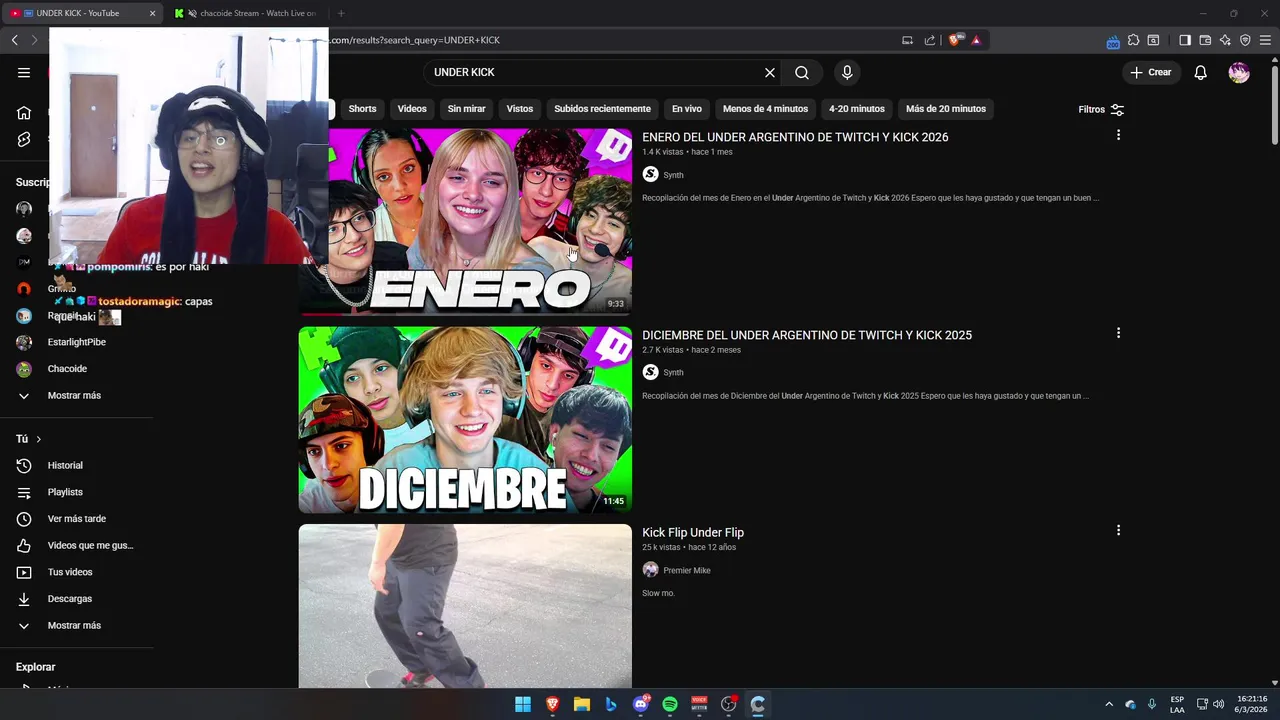Select the Vistos filter chip

(520, 109)
